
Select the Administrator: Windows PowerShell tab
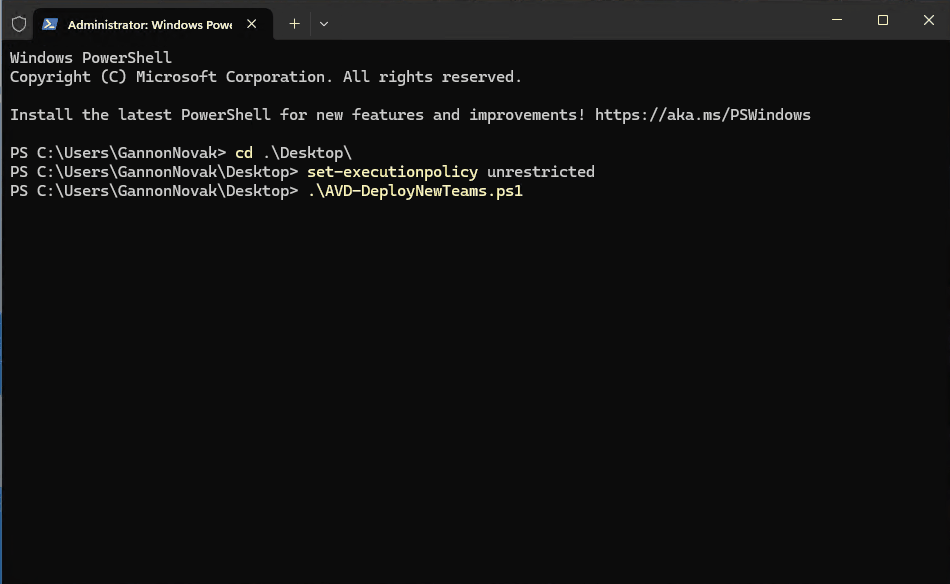click(x=149, y=24)
